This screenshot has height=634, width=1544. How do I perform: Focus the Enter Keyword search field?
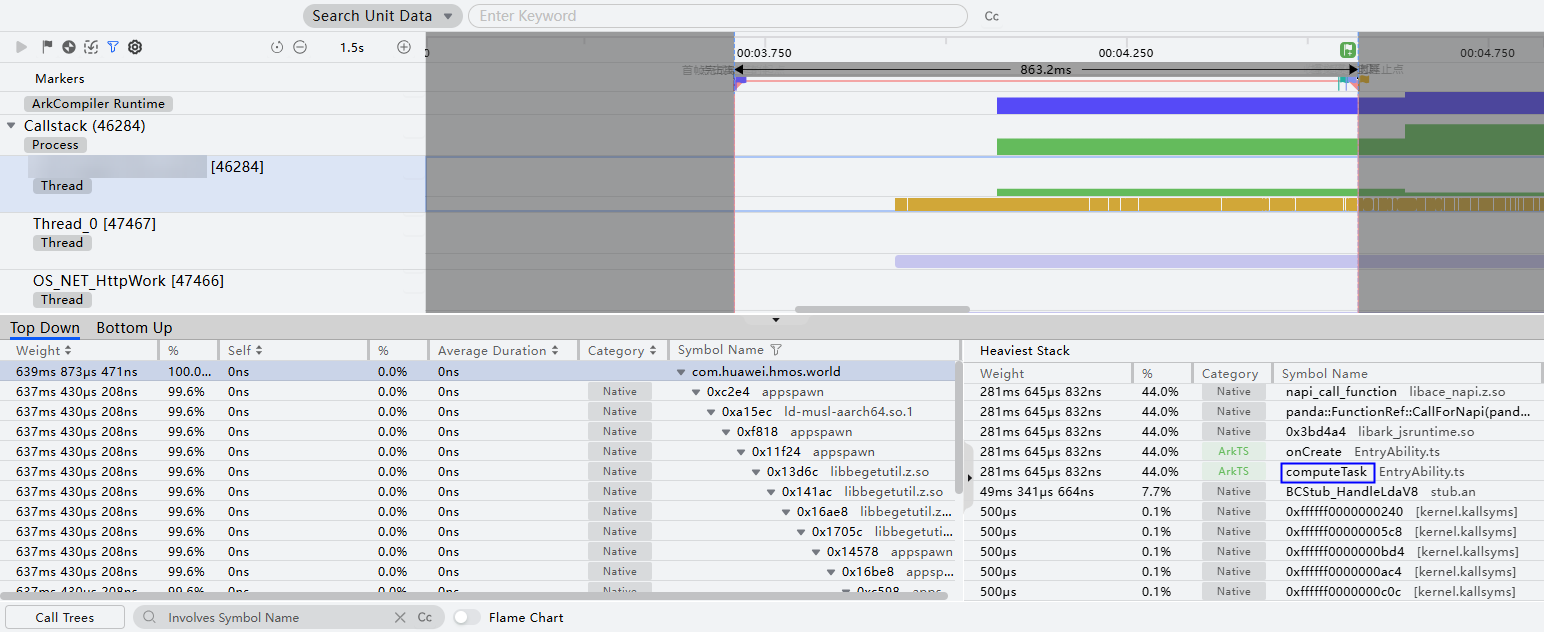tap(718, 16)
